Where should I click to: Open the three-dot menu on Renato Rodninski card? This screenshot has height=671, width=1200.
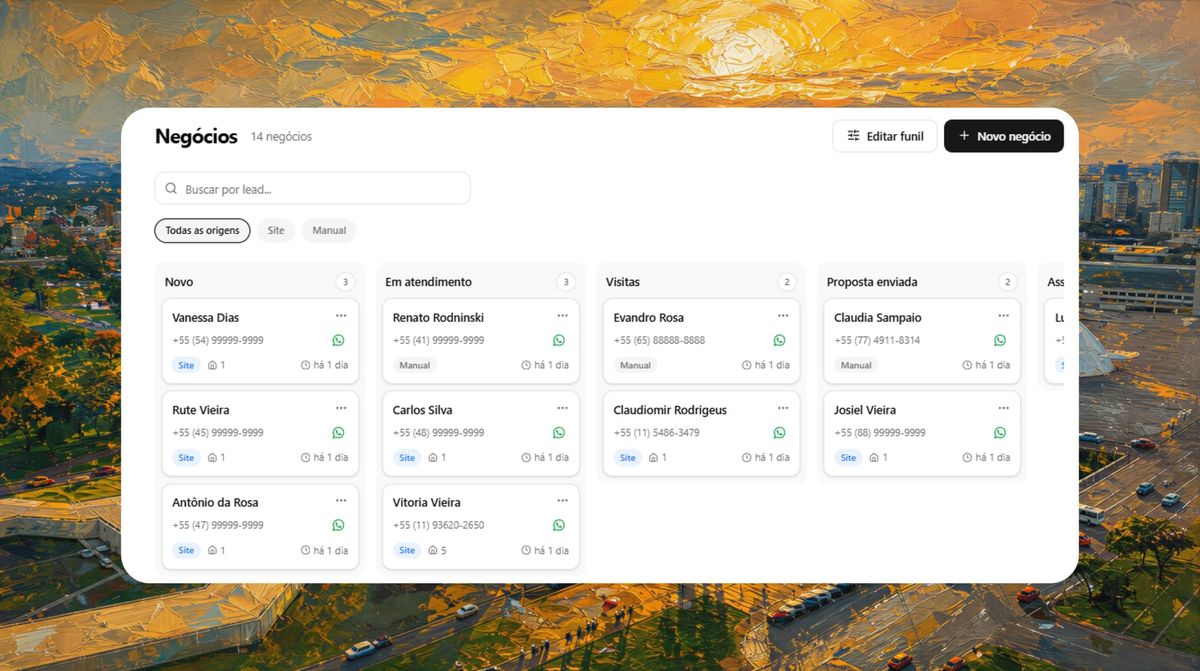point(562,316)
